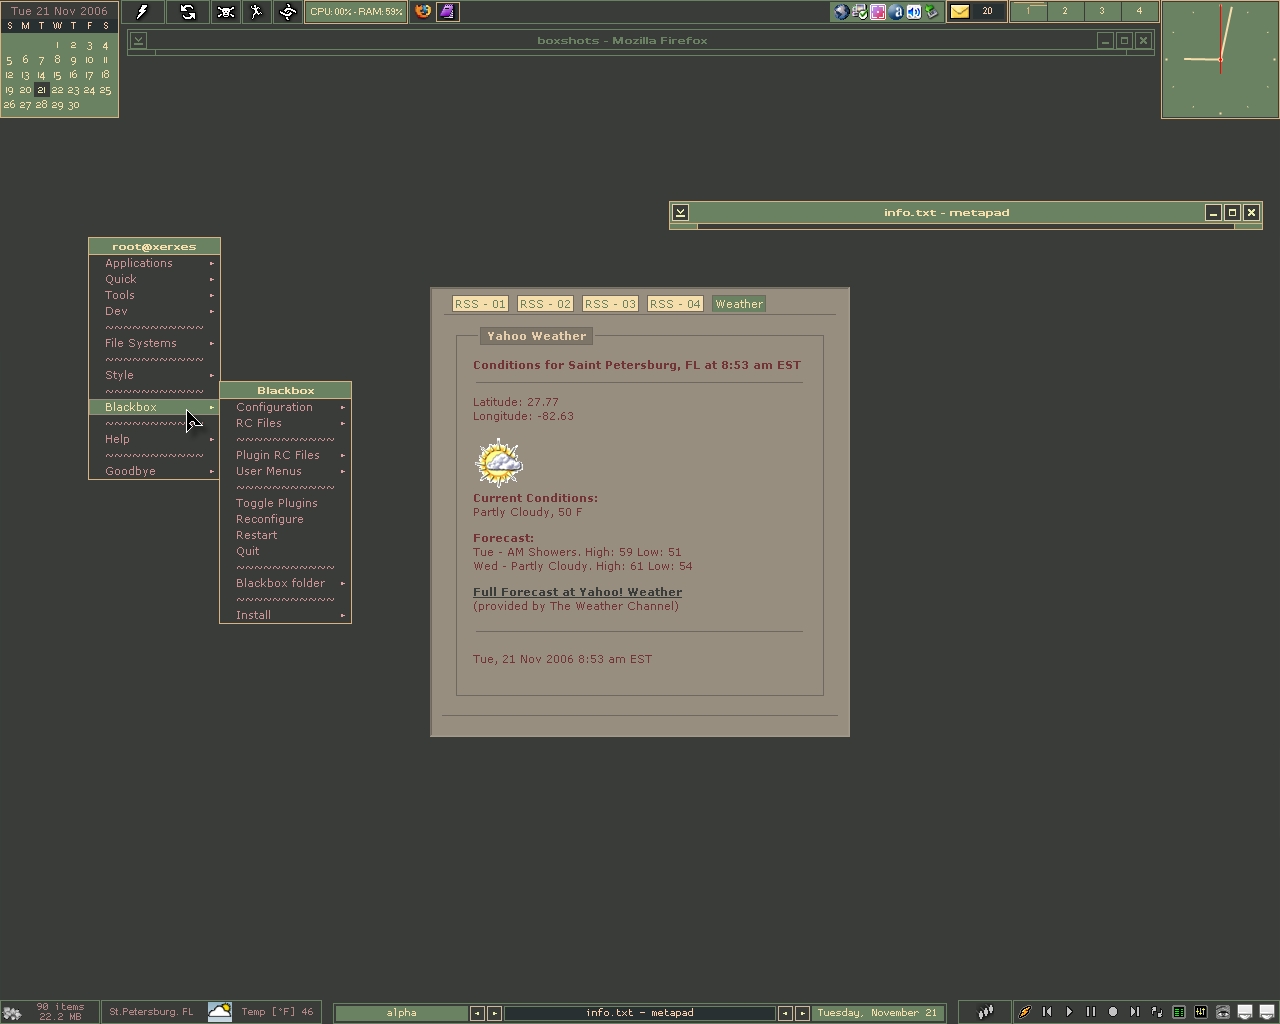Open the Blackbox folder entry
Viewport: 1280px width, 1024px height.
285,583
